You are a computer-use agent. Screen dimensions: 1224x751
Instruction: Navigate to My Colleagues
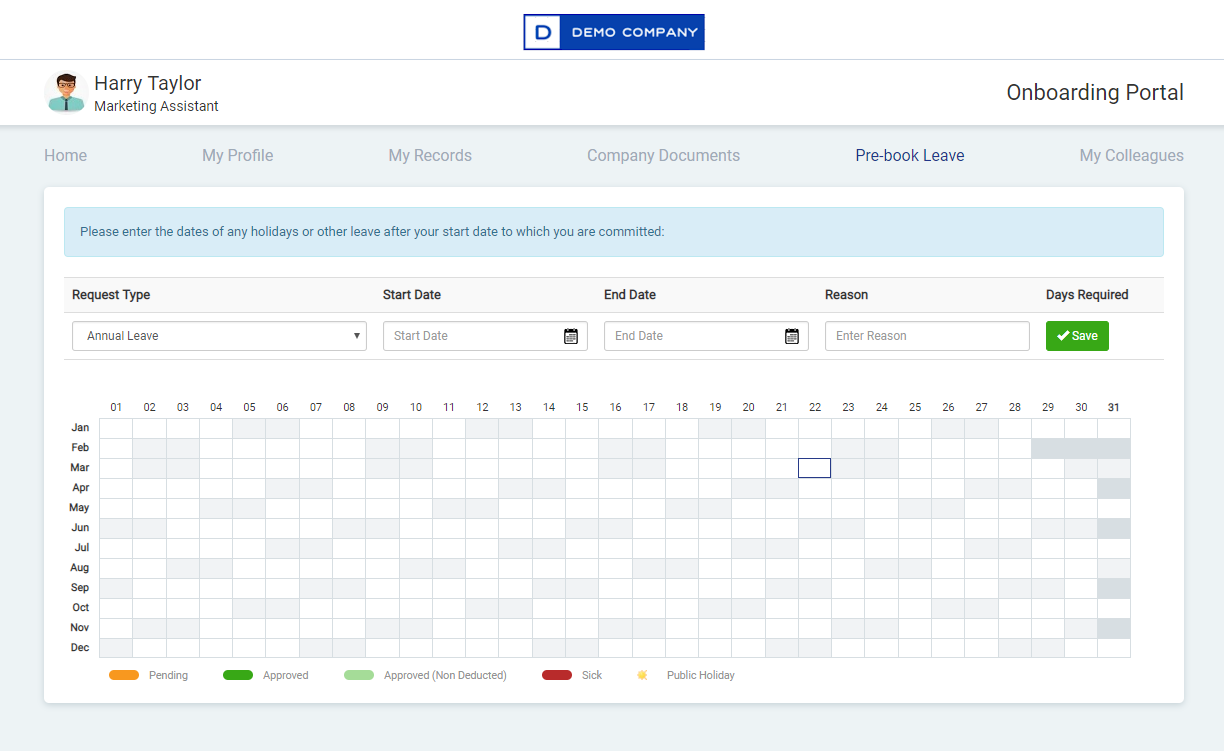click(x=1131, y=155)
